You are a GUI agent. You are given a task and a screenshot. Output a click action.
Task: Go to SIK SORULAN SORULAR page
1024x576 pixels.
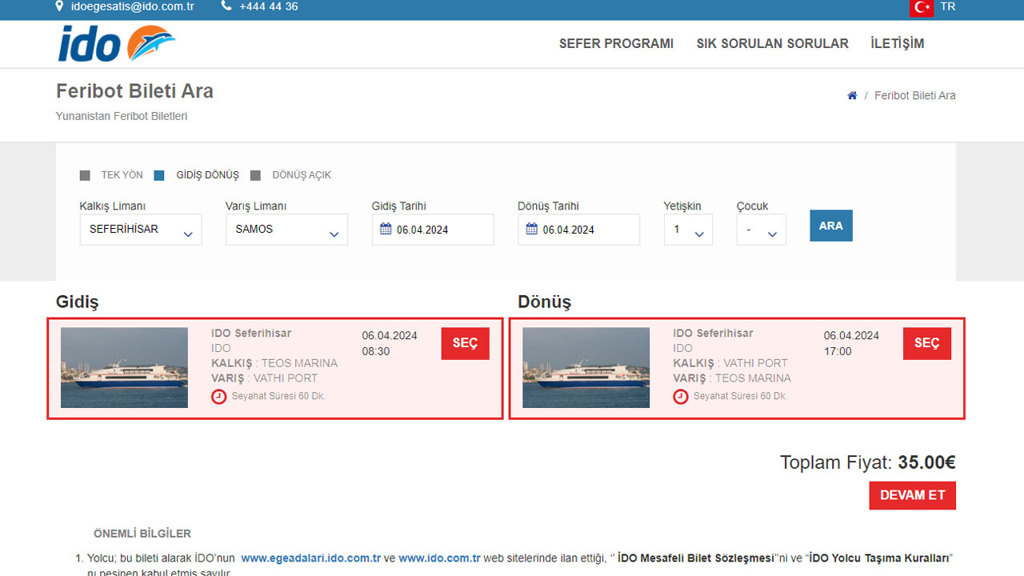[x=772, y=44]
